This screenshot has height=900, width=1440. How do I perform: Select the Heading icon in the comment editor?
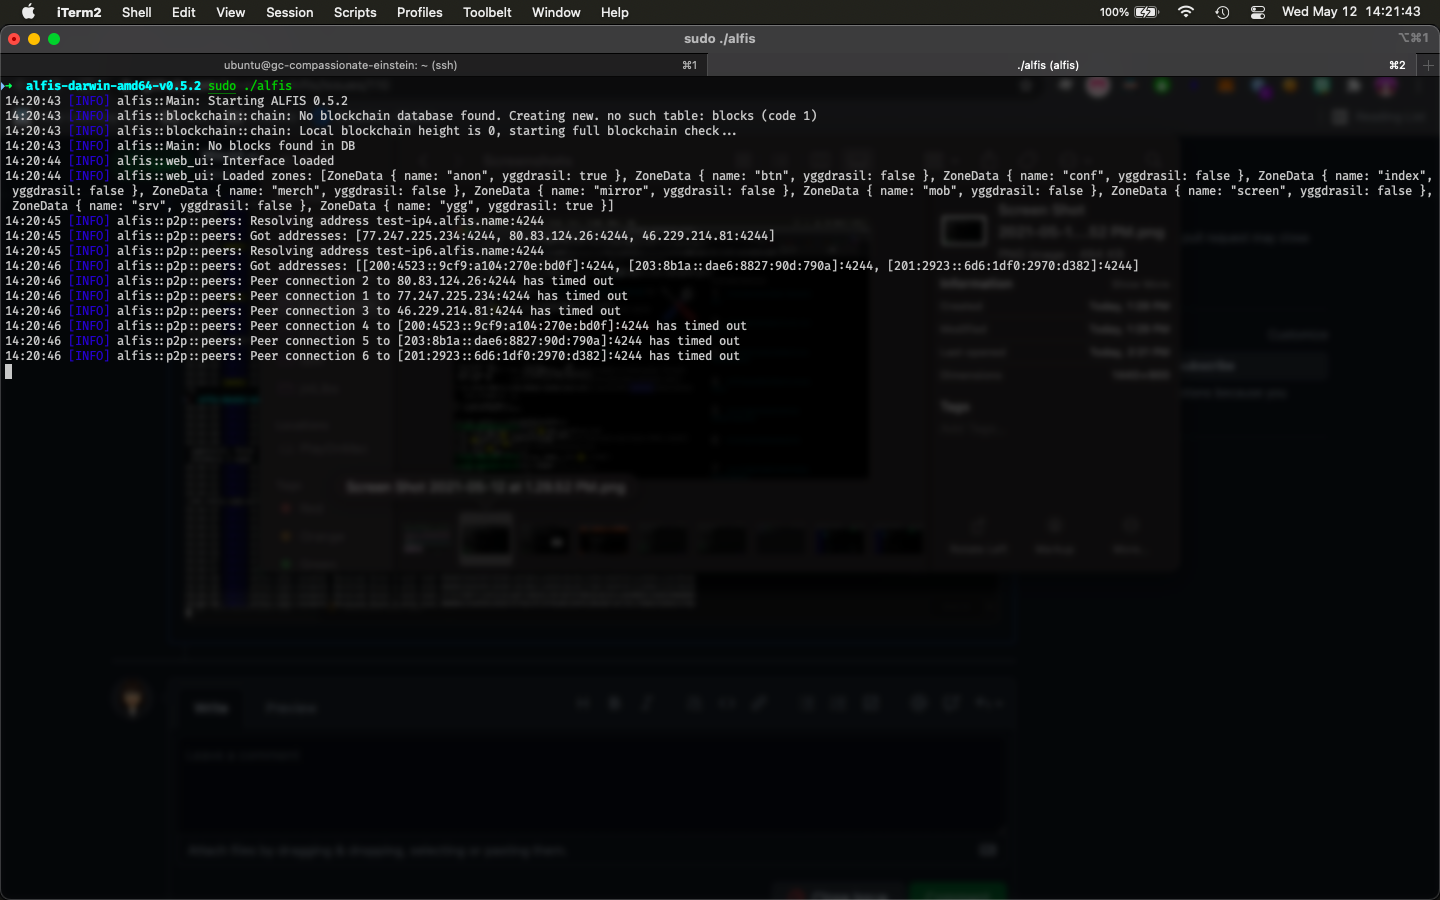[x=583, y=703]
